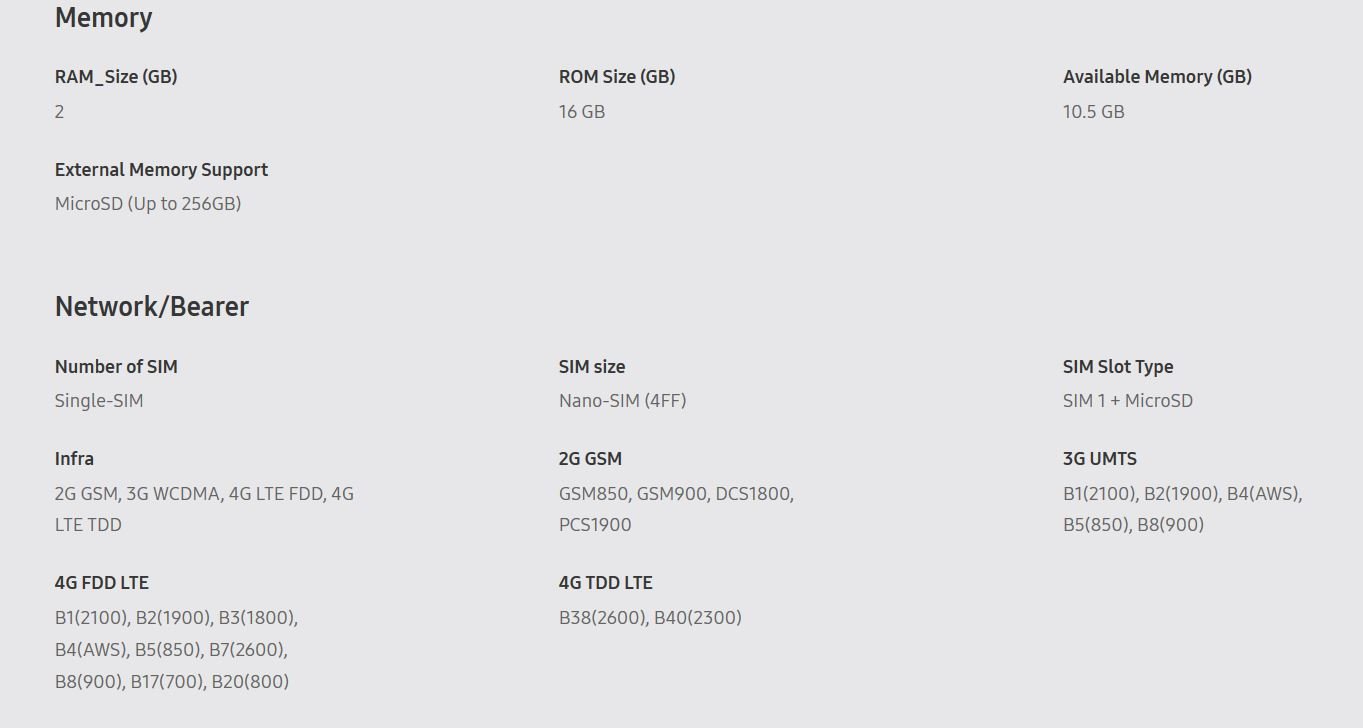Click the SIM Slot Type label

coord(1117,367)
